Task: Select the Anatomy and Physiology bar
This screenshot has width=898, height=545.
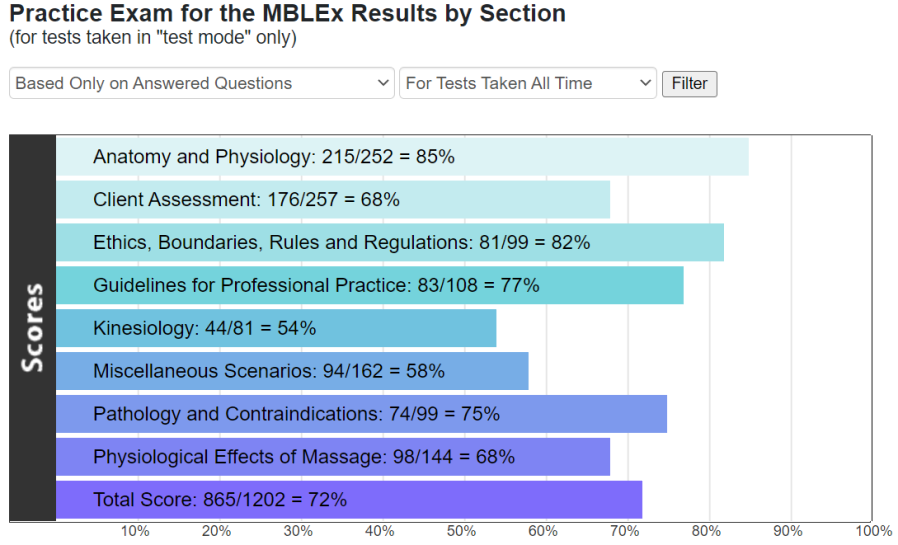Action: [x=402, y=157]
